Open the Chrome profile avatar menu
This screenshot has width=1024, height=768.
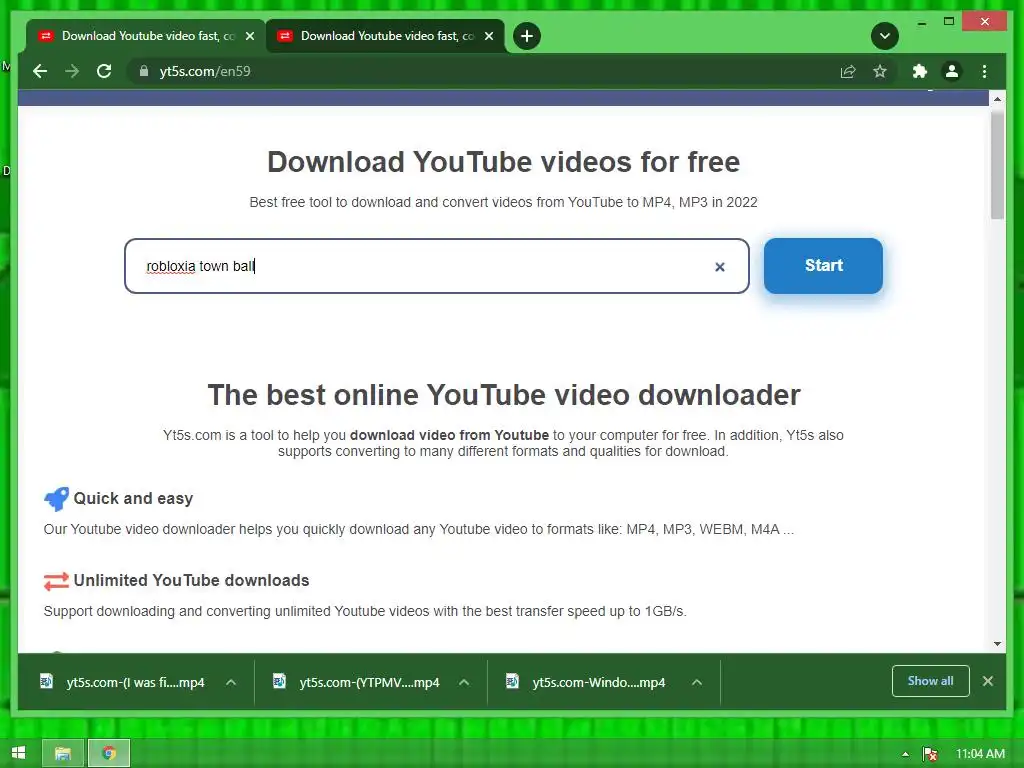click(x=952, y=71)
